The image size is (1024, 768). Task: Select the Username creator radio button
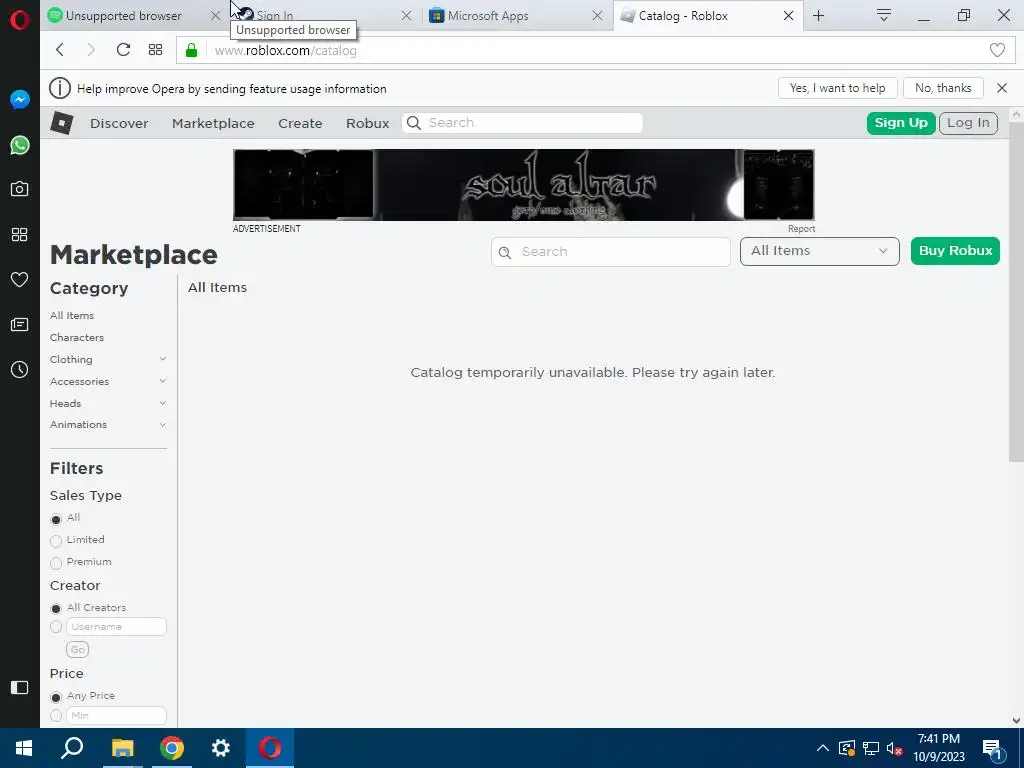pyautogui.click(x=56, y=627)
